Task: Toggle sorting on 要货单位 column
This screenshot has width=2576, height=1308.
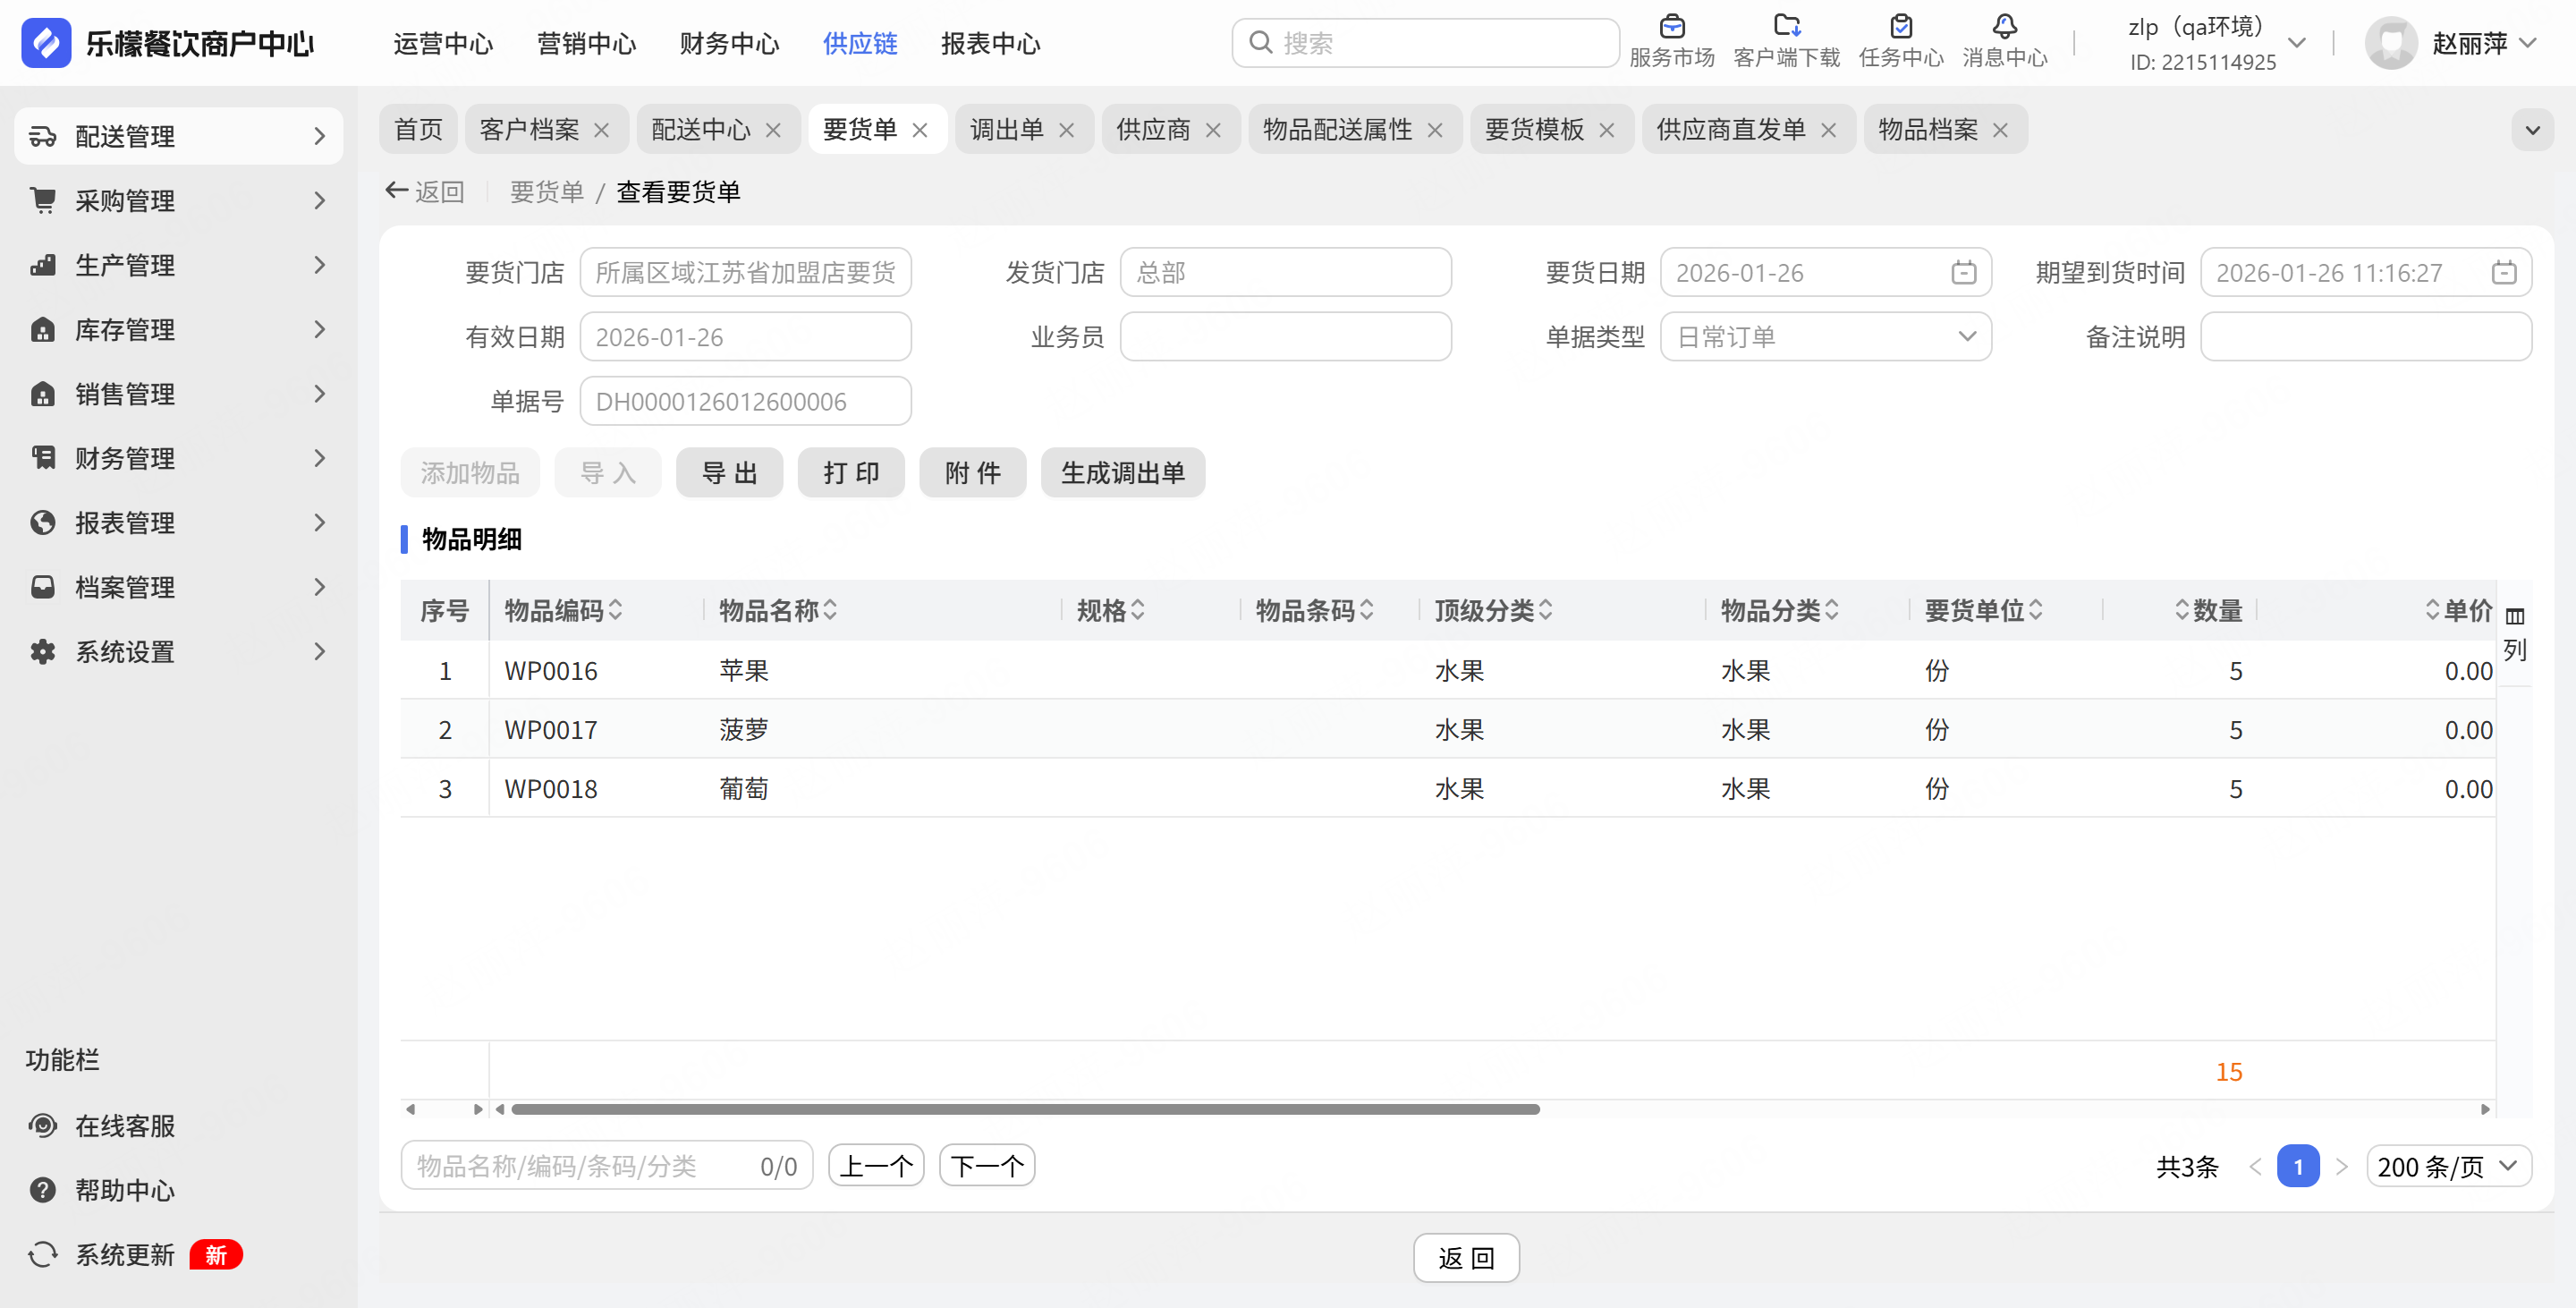Action: (x=2036, y=610)
